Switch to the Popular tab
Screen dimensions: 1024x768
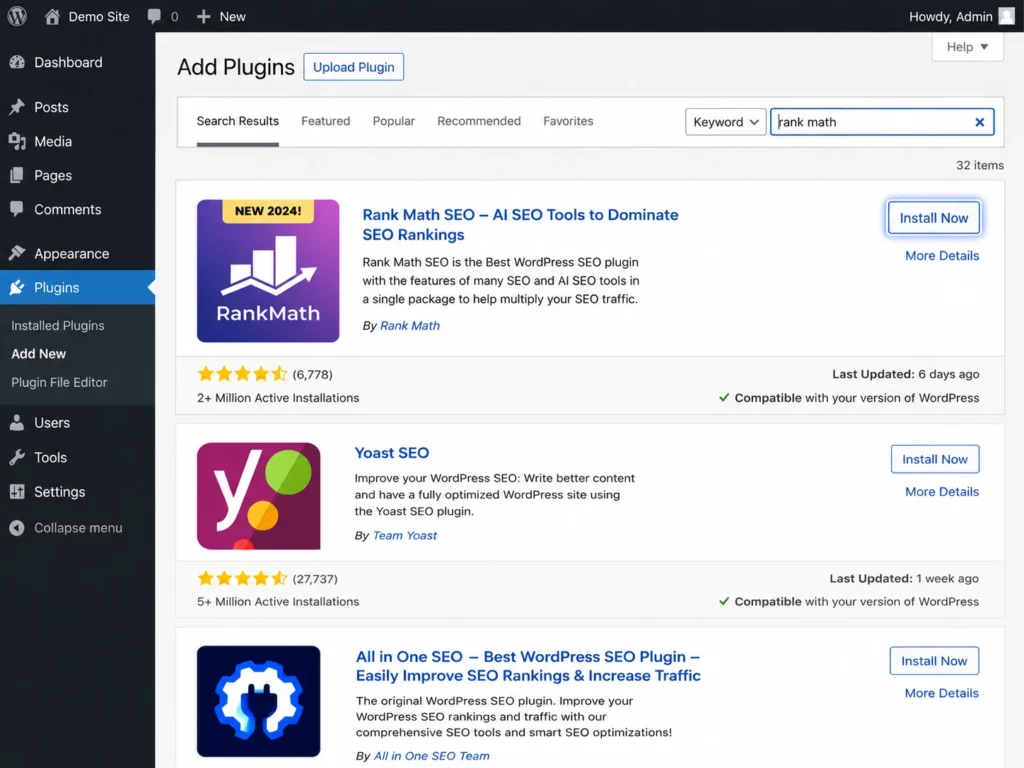[x=394, y=121]
